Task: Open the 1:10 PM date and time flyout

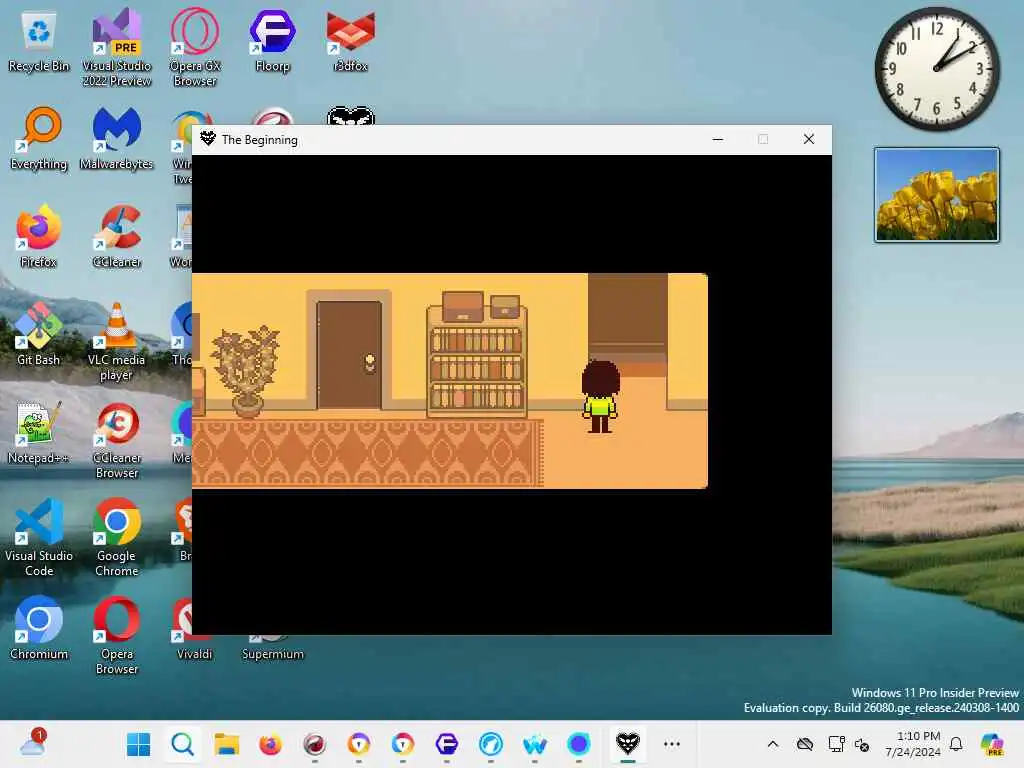Action: (913, 744)
